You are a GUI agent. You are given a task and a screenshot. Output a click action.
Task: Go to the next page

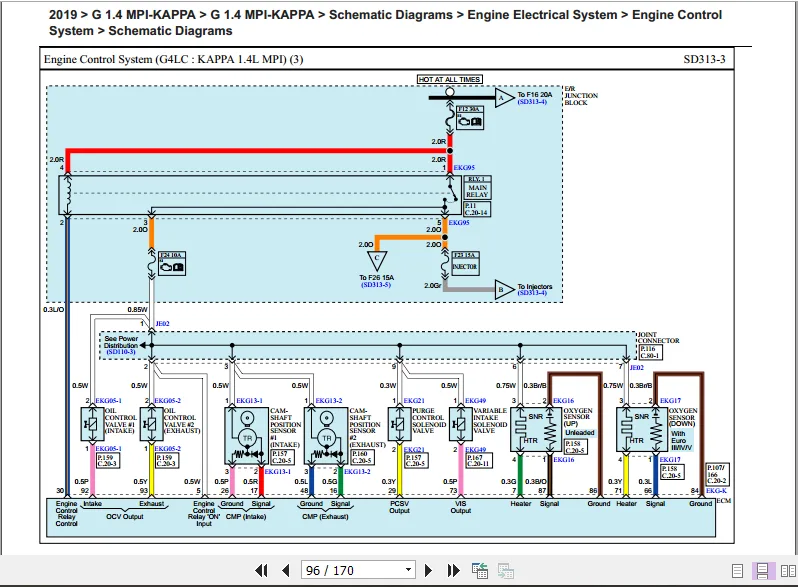(428, 571)
